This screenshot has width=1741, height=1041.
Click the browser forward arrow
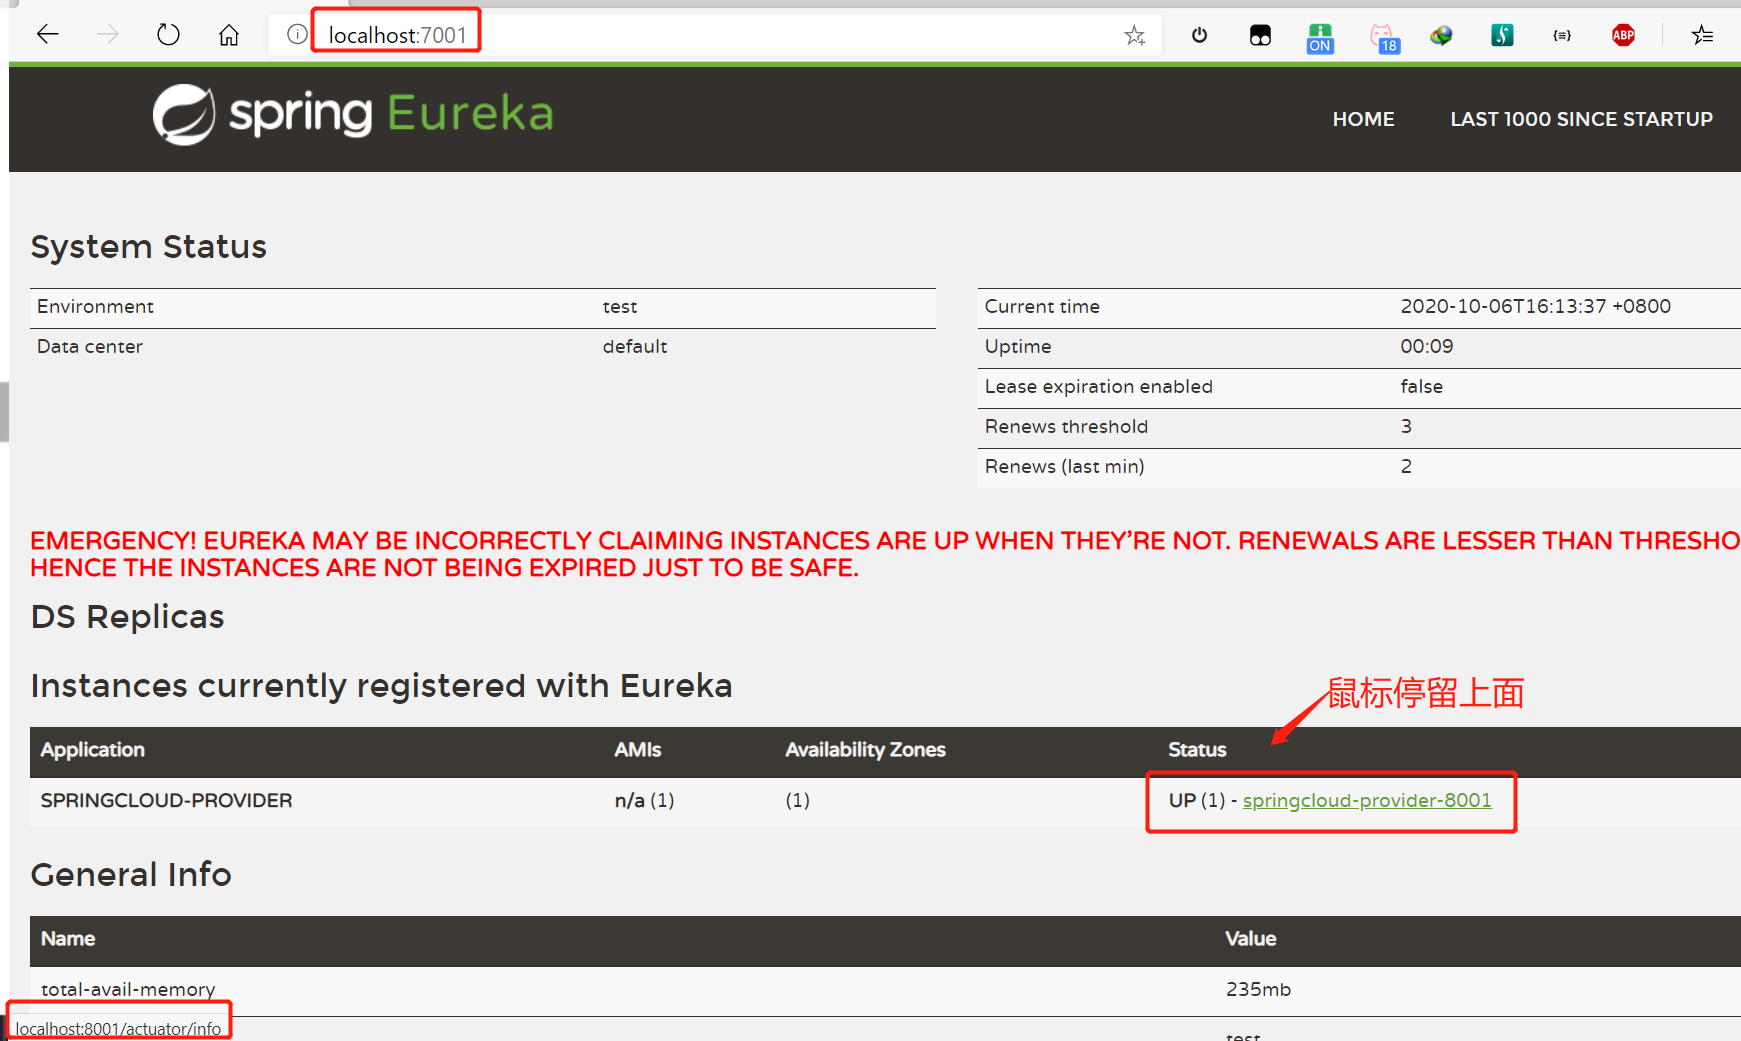108,35
